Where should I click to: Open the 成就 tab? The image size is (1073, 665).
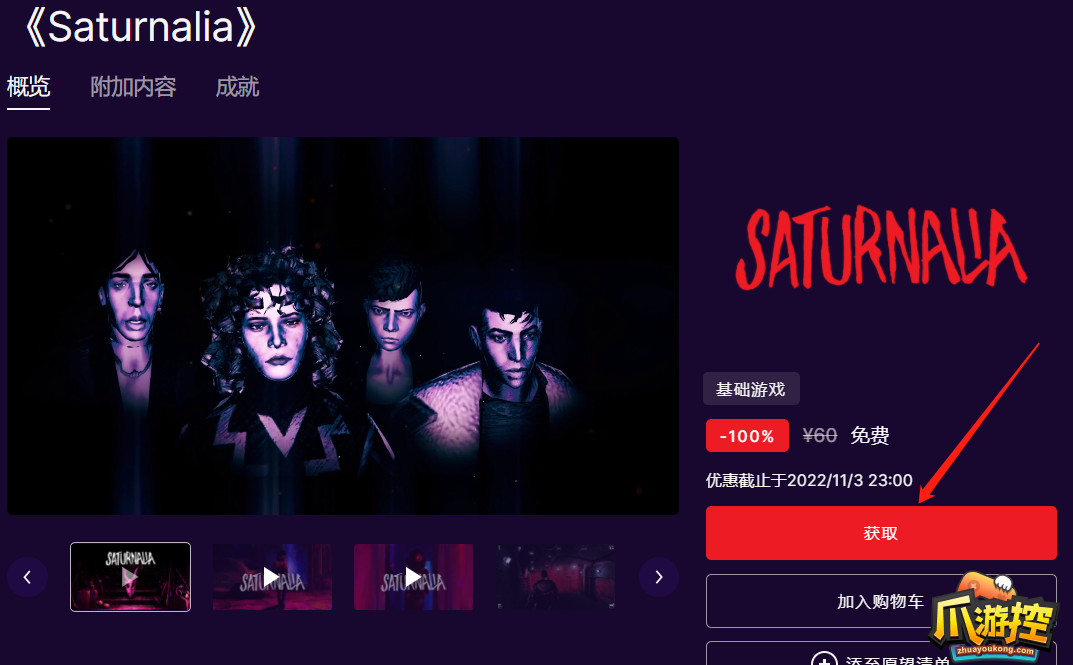tap(237, 87)
